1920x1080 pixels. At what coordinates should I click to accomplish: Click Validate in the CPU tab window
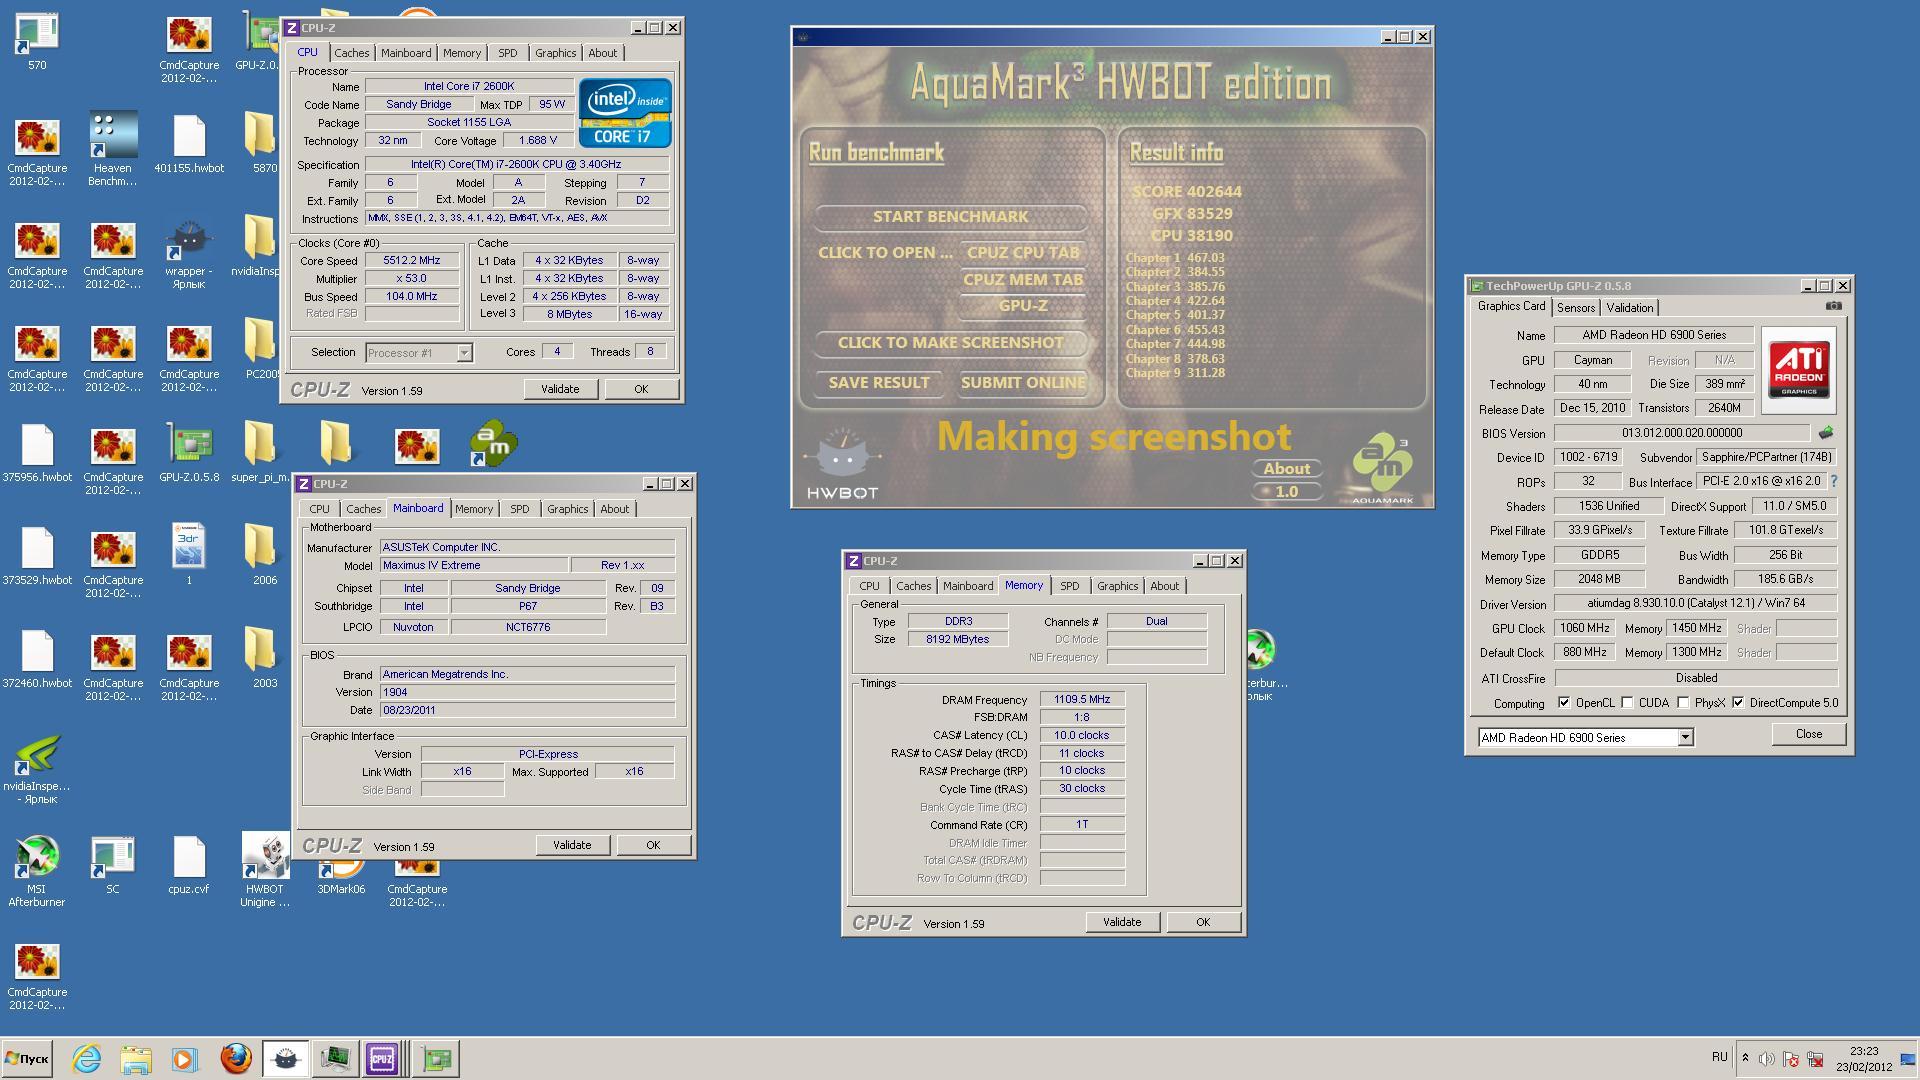(x=560, y=389)
